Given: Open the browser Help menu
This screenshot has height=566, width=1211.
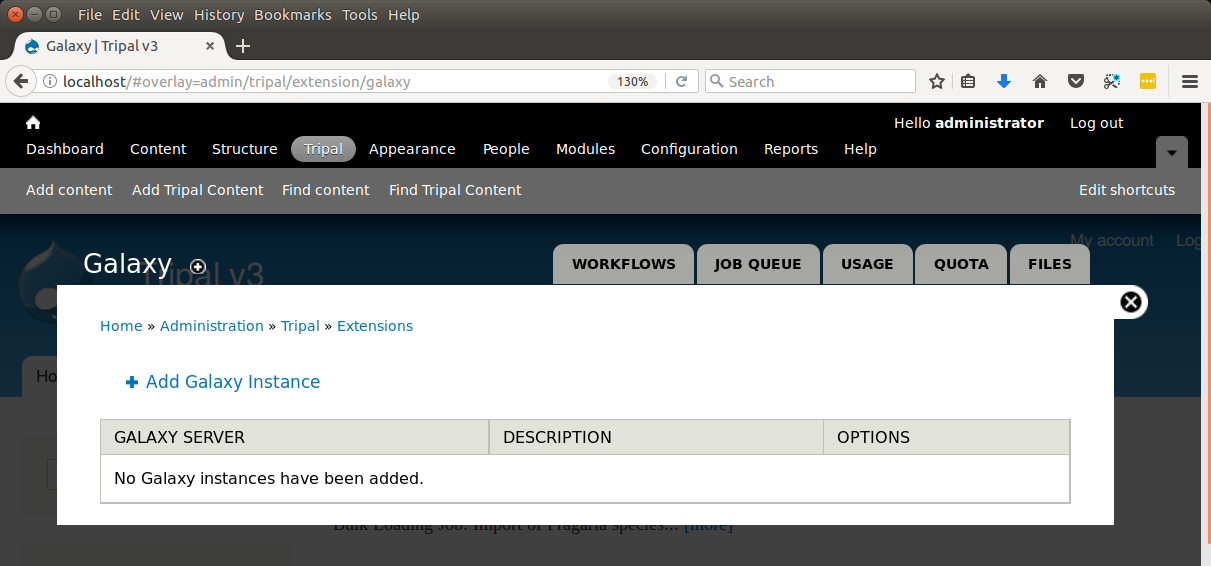Looking at the screenshot, I should (x=404, y=15).
